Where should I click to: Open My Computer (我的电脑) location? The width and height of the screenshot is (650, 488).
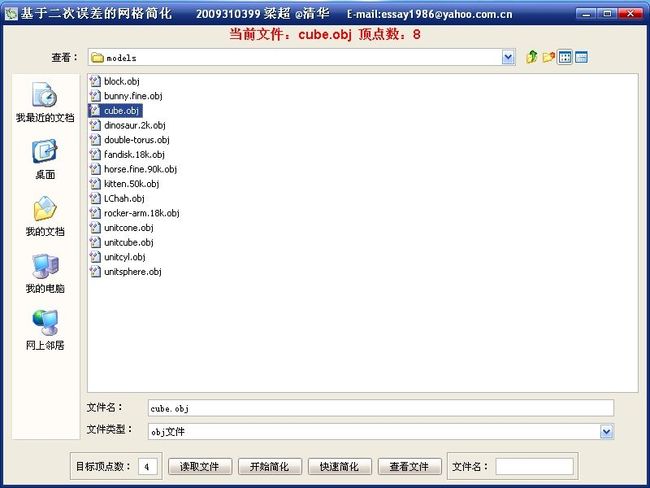coord(45,273)
